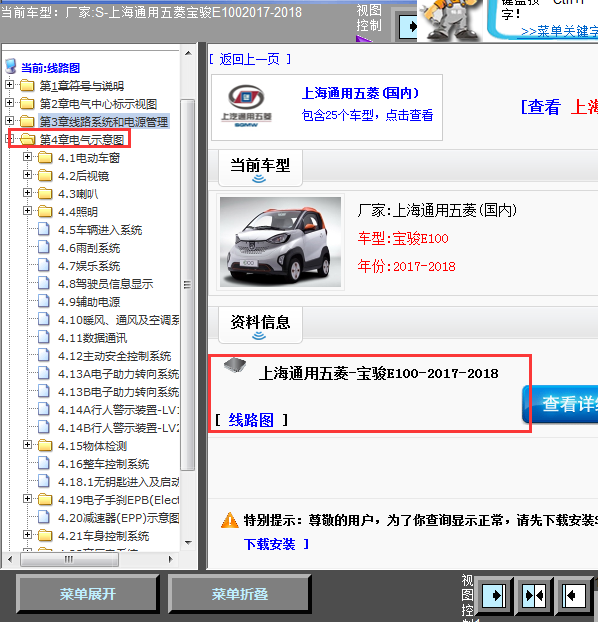Click the tree horizontal scroll-right arrow
598x622 pixels.
pos(171,559)
